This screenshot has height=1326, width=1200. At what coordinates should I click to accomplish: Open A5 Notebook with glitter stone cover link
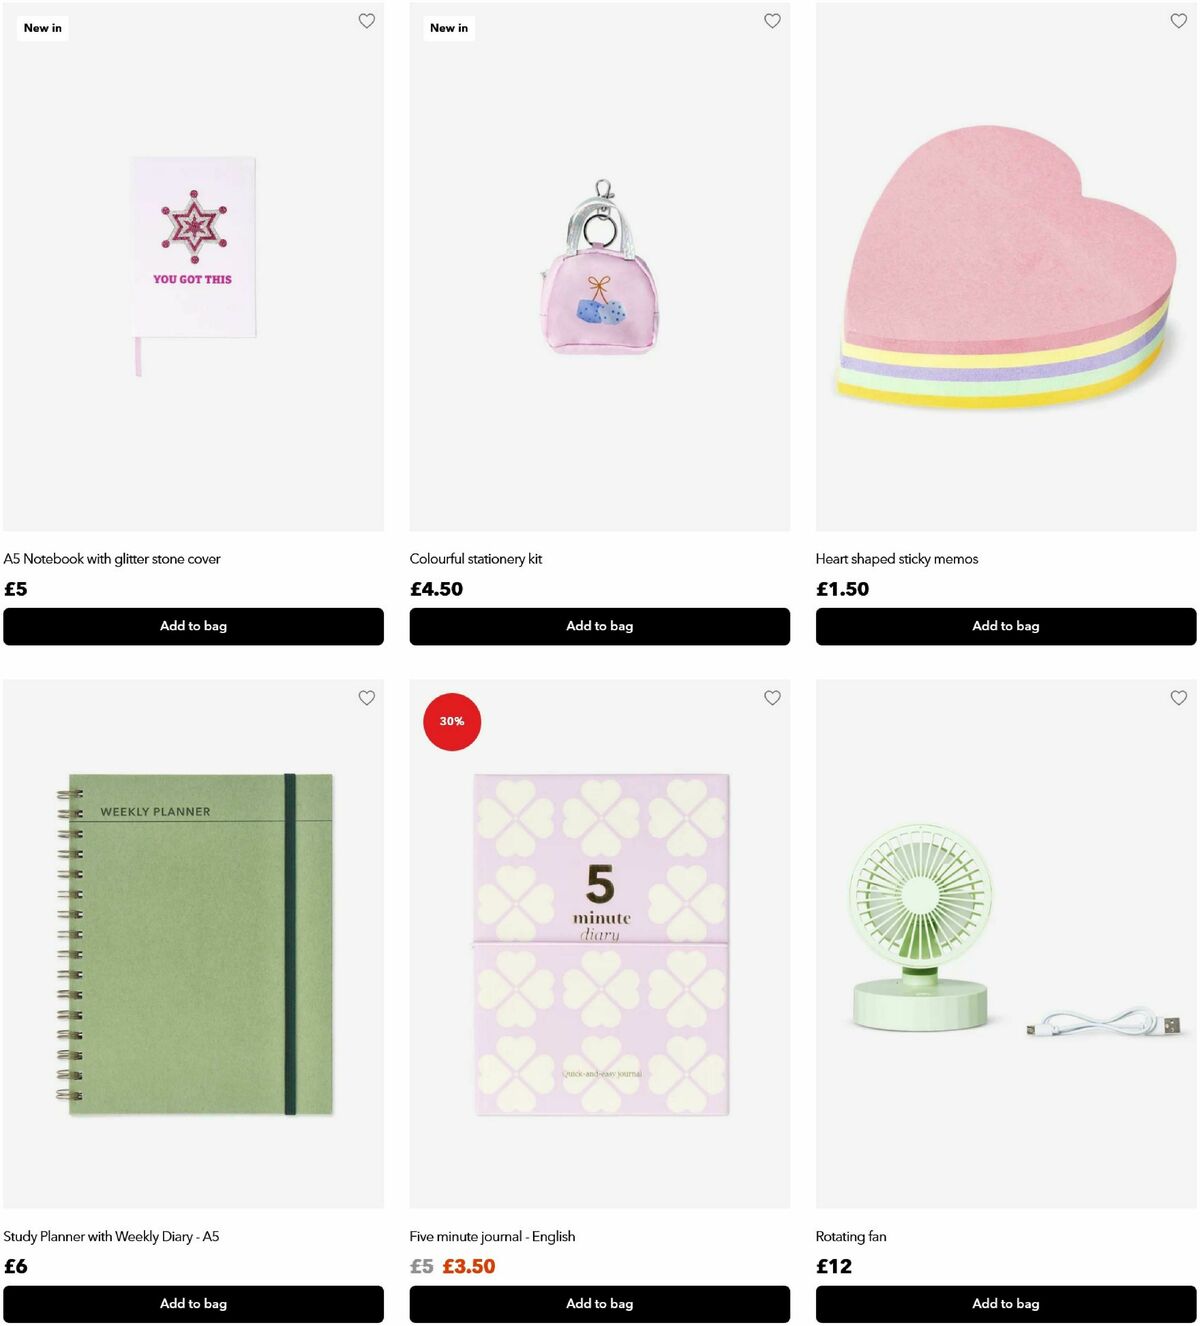tap(112, 559)
